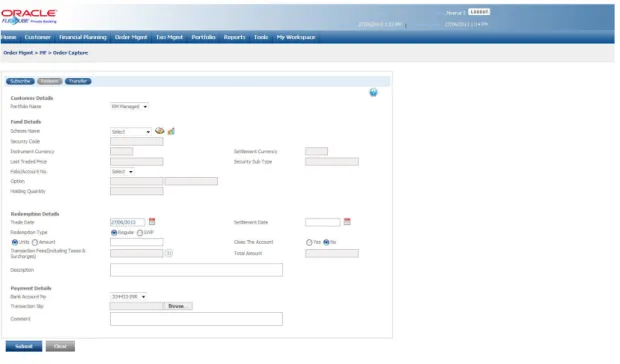Image resolution: width=620 pixels, height=364 pixels.
Task: Open the Portfolio Name dropdown
Action: point(129,107)
